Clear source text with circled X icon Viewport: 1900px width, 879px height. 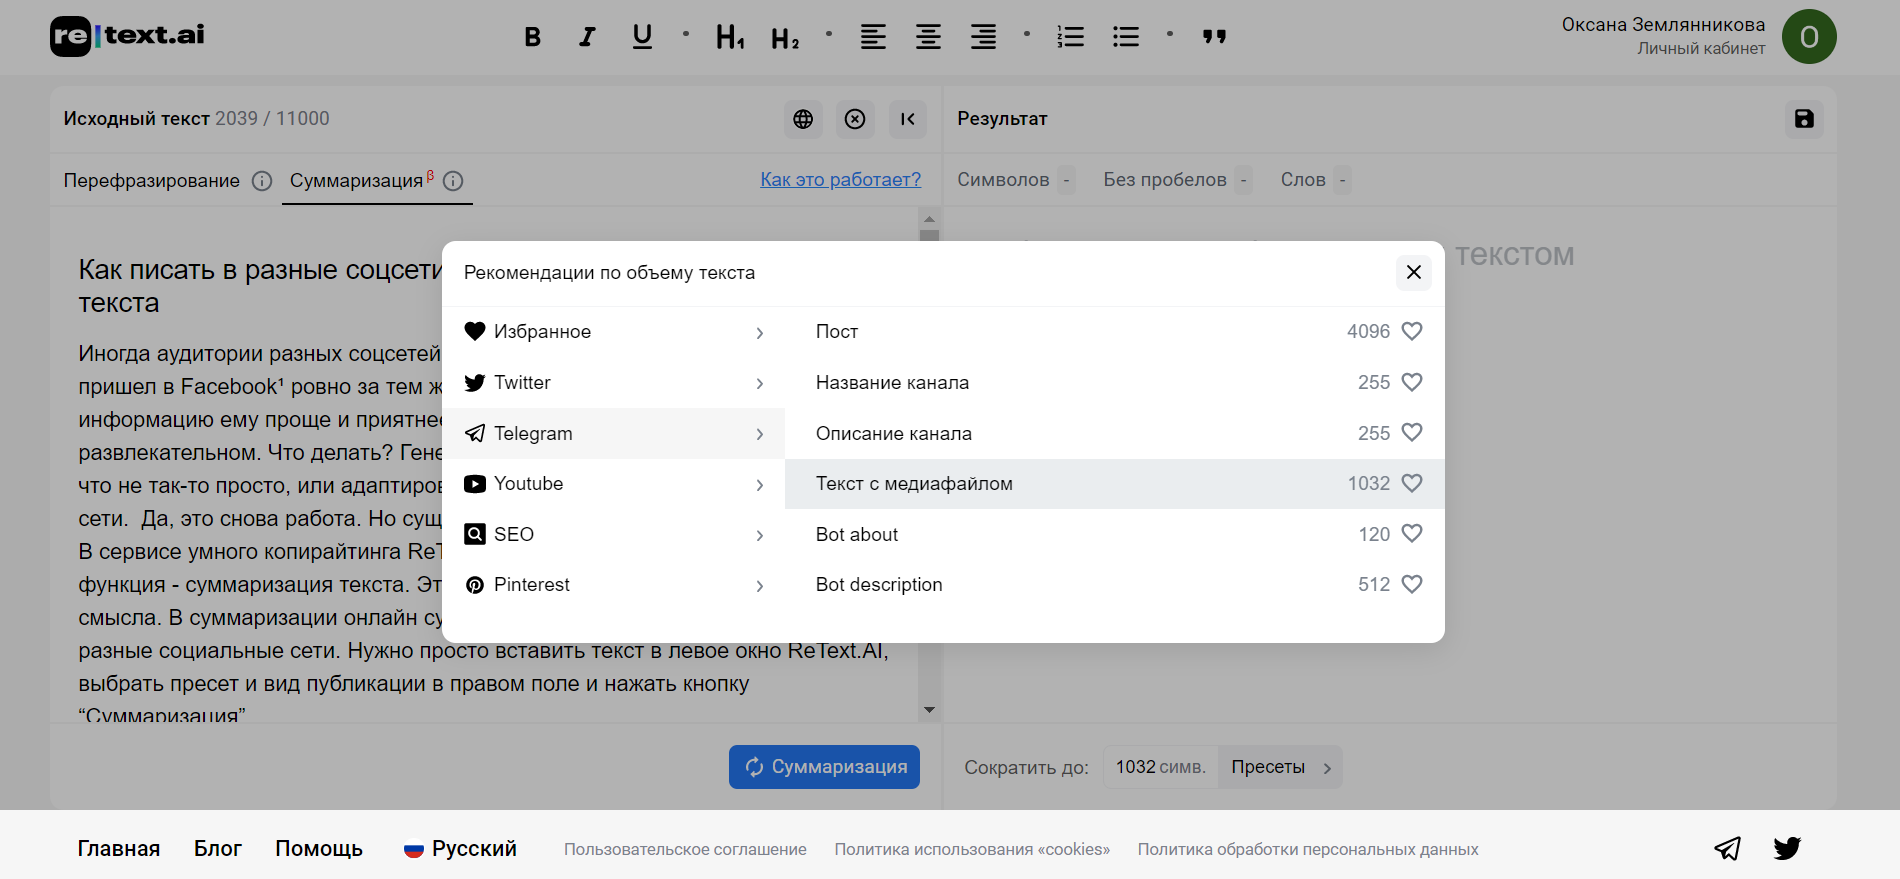[x=855, y=119]
